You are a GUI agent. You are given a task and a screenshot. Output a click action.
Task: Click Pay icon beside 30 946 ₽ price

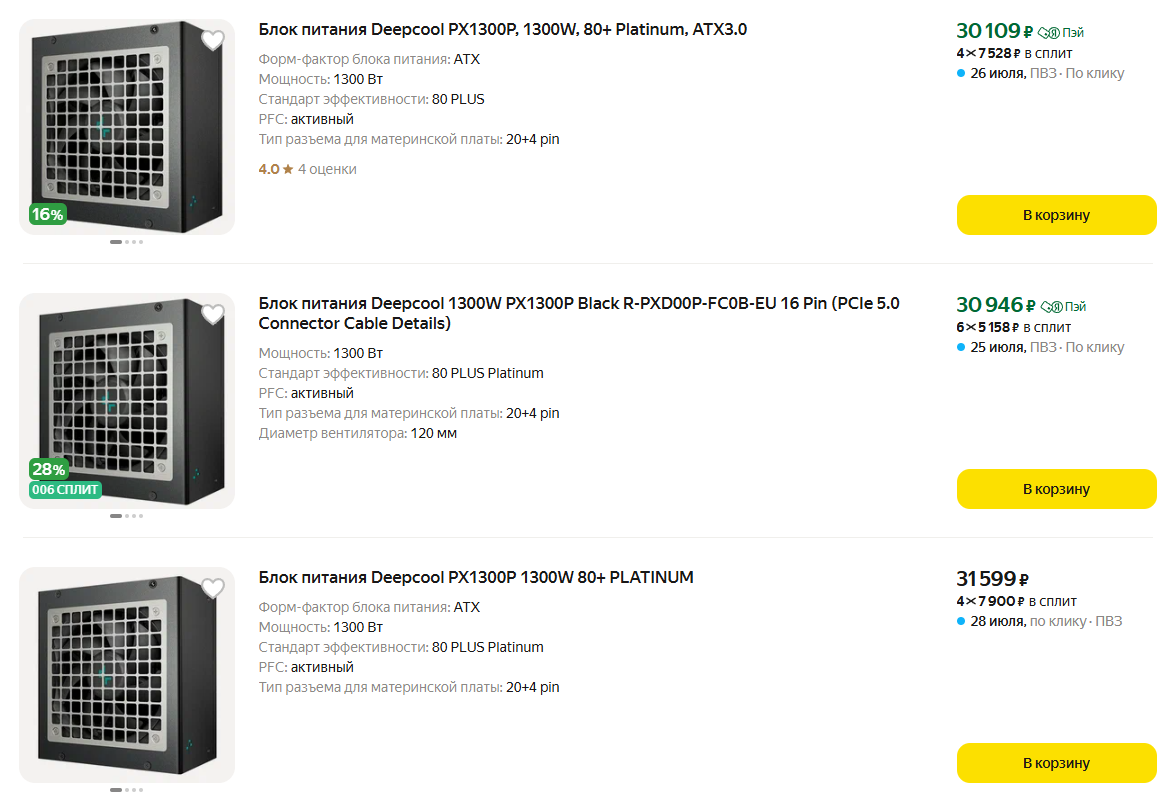pos(1062,306)
